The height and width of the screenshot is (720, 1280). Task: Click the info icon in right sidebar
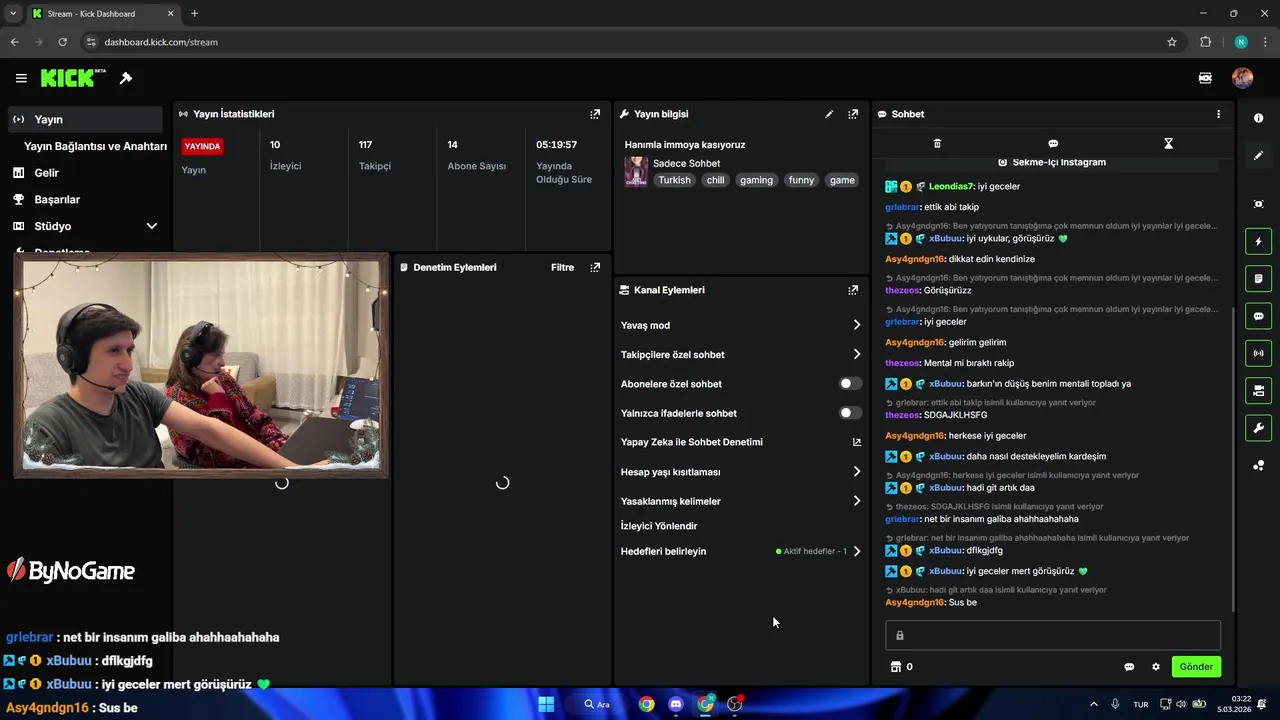tap(1258, 118)
